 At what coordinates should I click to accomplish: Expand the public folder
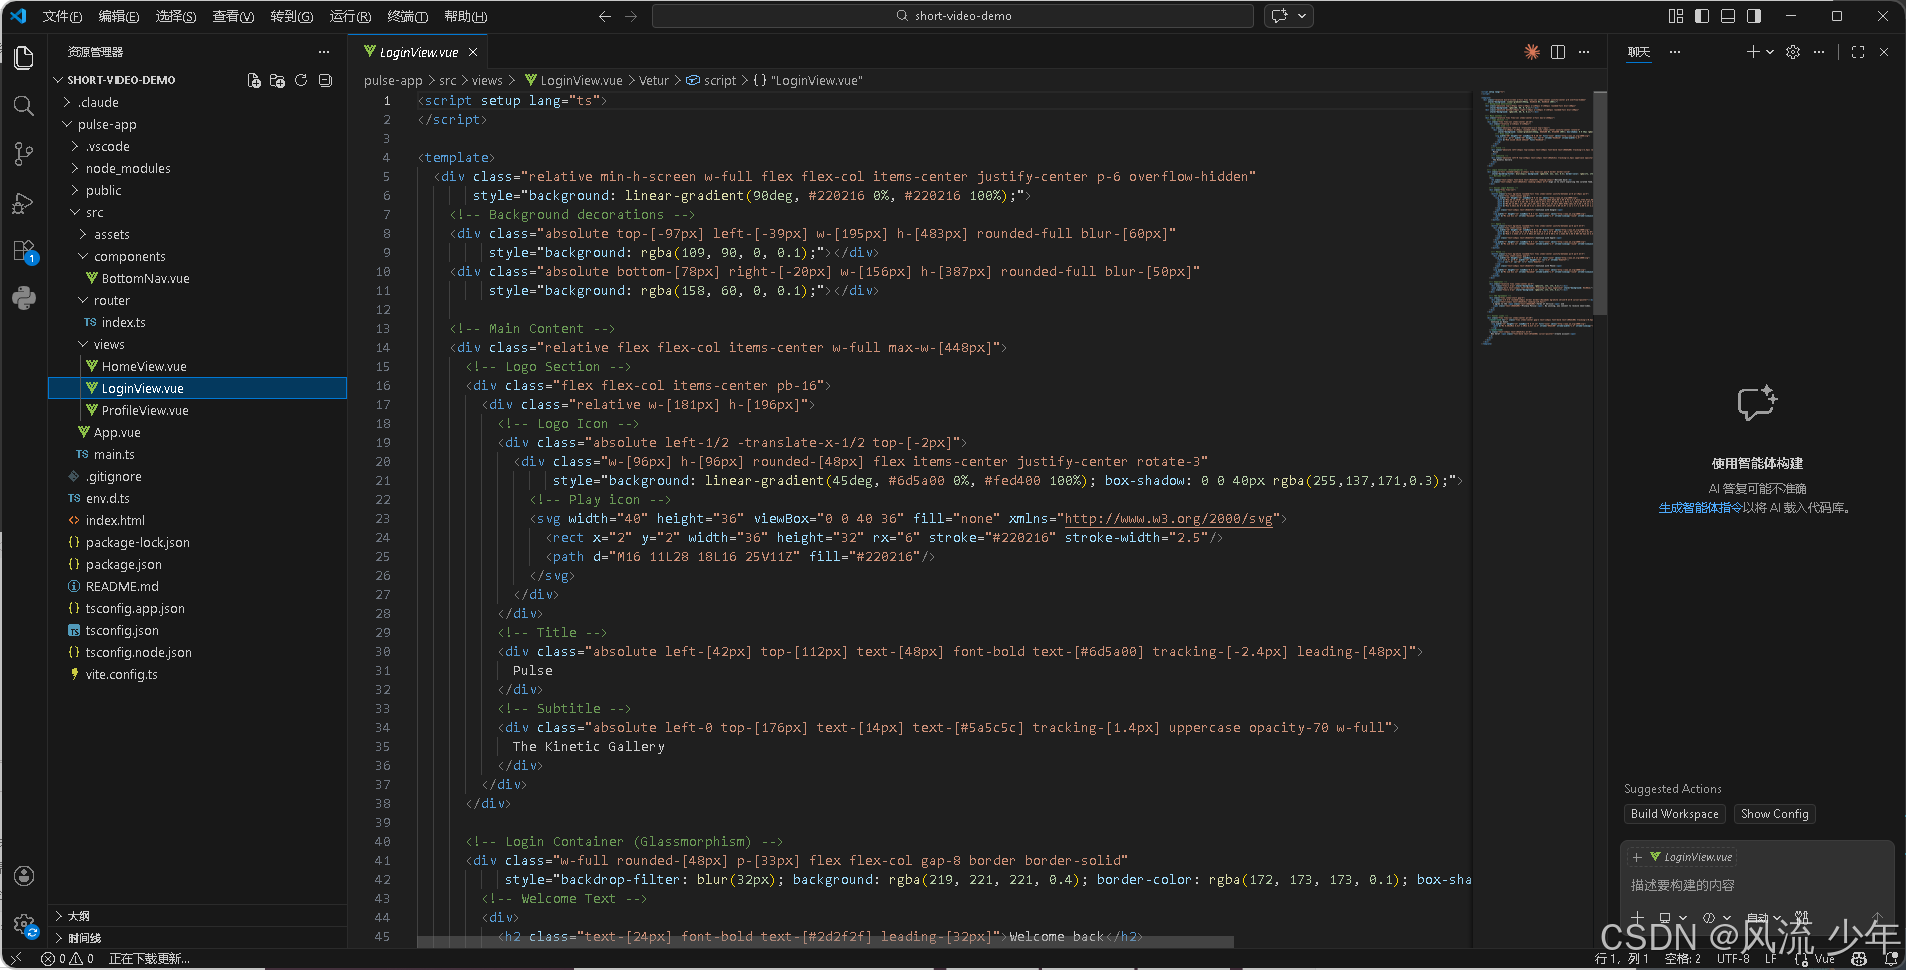[197, 190]
